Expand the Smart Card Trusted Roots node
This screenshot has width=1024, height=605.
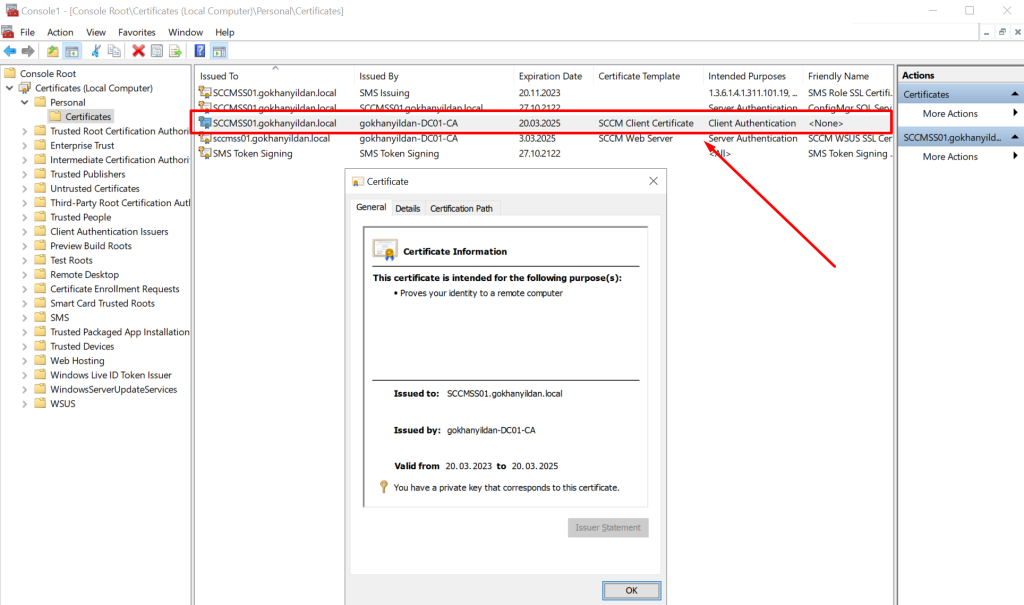(x=25, y=303)
